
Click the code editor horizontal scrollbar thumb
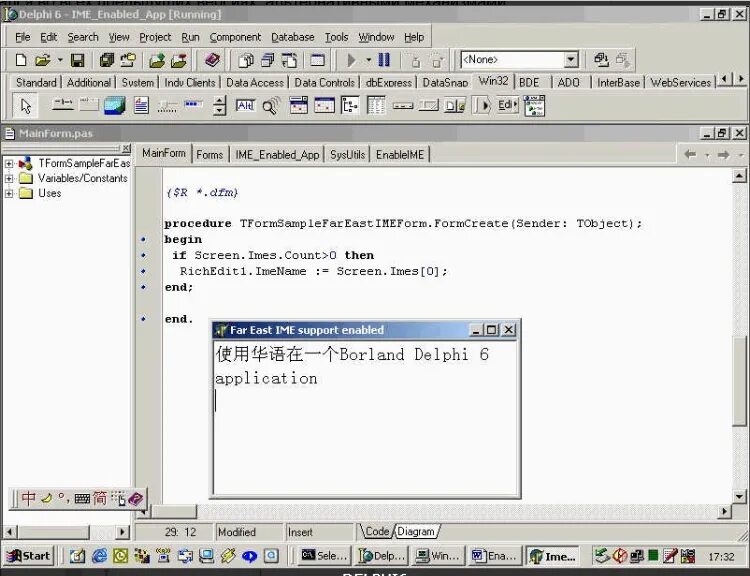pyautogui.click(x=175, y=511)
